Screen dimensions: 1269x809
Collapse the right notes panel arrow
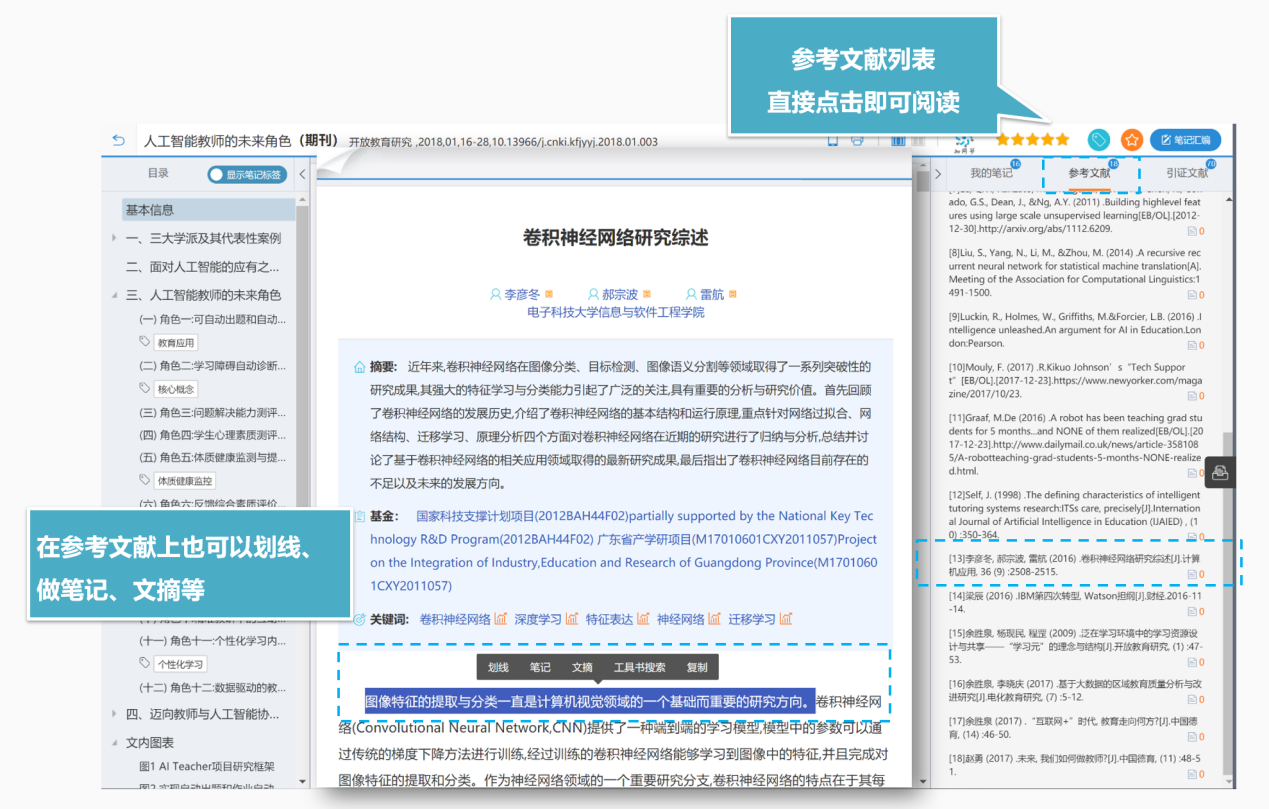click(x=938, y=174)
